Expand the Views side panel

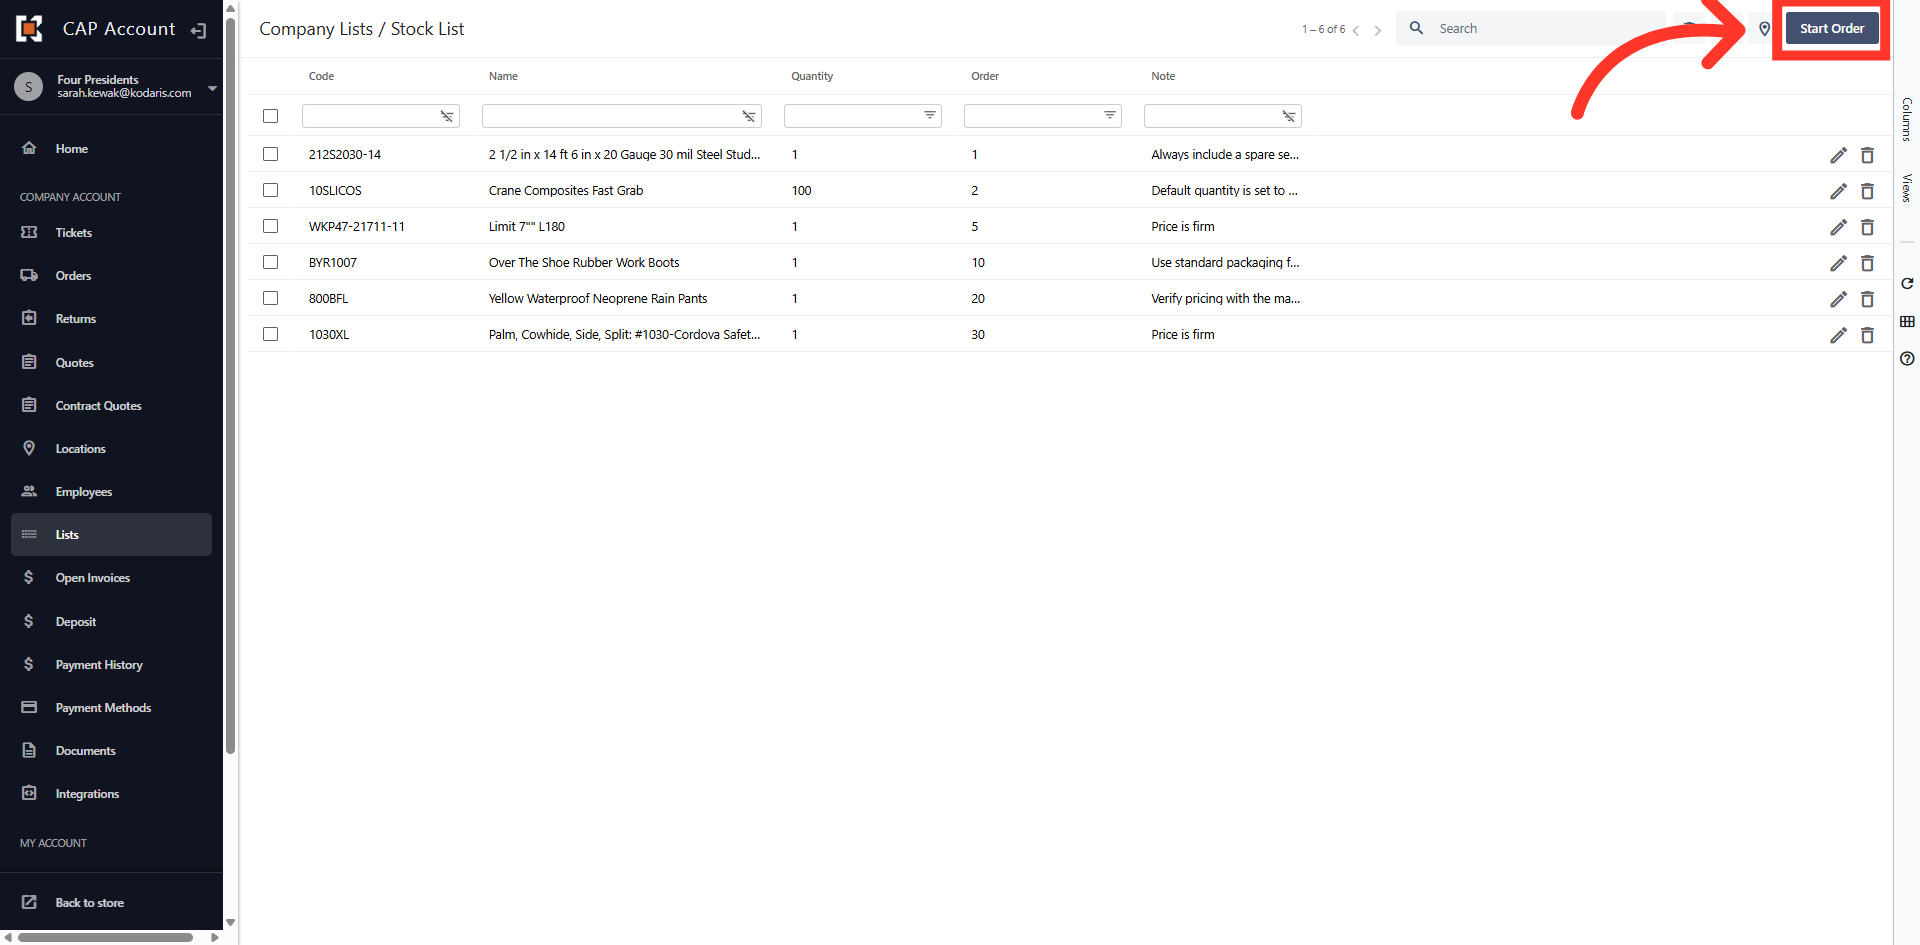1907,188
